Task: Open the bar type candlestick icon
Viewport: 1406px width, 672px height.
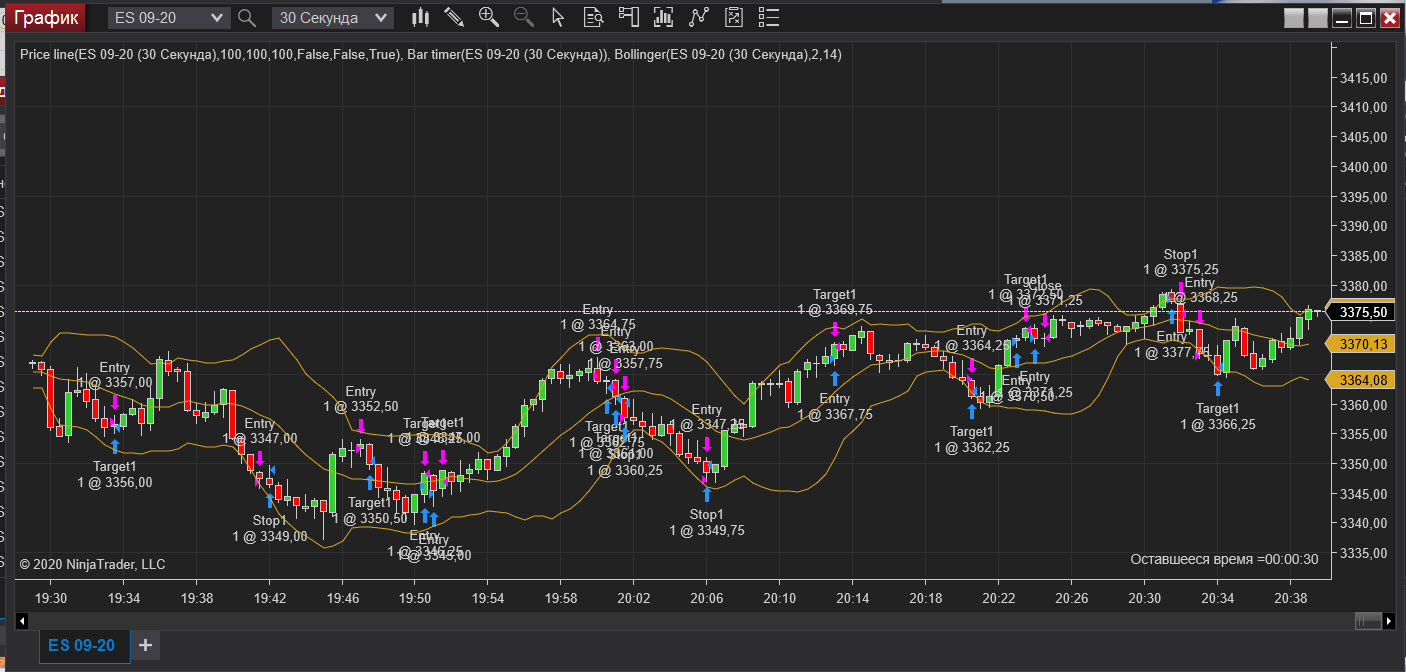Action: pyautogui.click(x=421, y=17)
